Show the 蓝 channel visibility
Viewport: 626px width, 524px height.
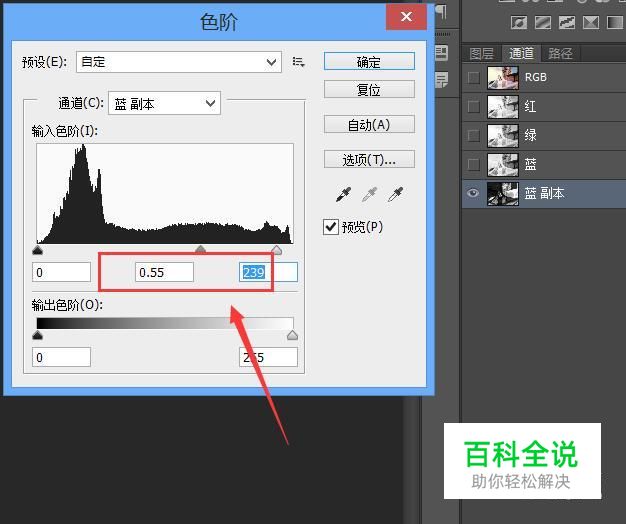473,164
